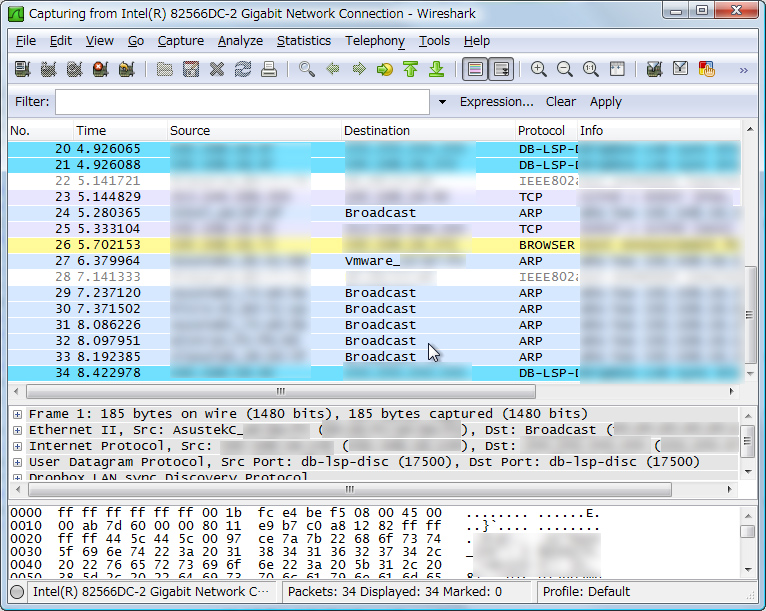Viewport: 766px width, 611px height.
Task: Open the Go menu
Action: (x=136, y=41)
